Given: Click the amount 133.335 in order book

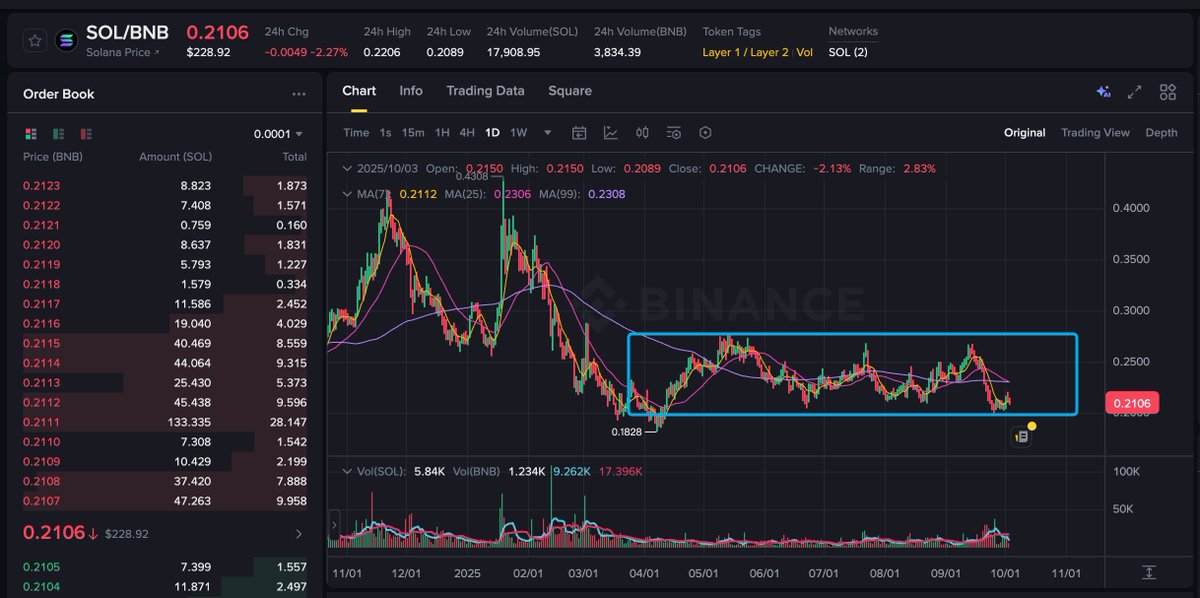Looking at the screenshot, I should (x=189, y=422).
